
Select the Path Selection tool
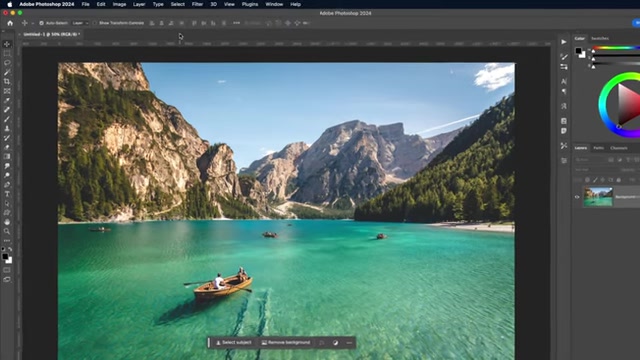[x=7, y=204]
